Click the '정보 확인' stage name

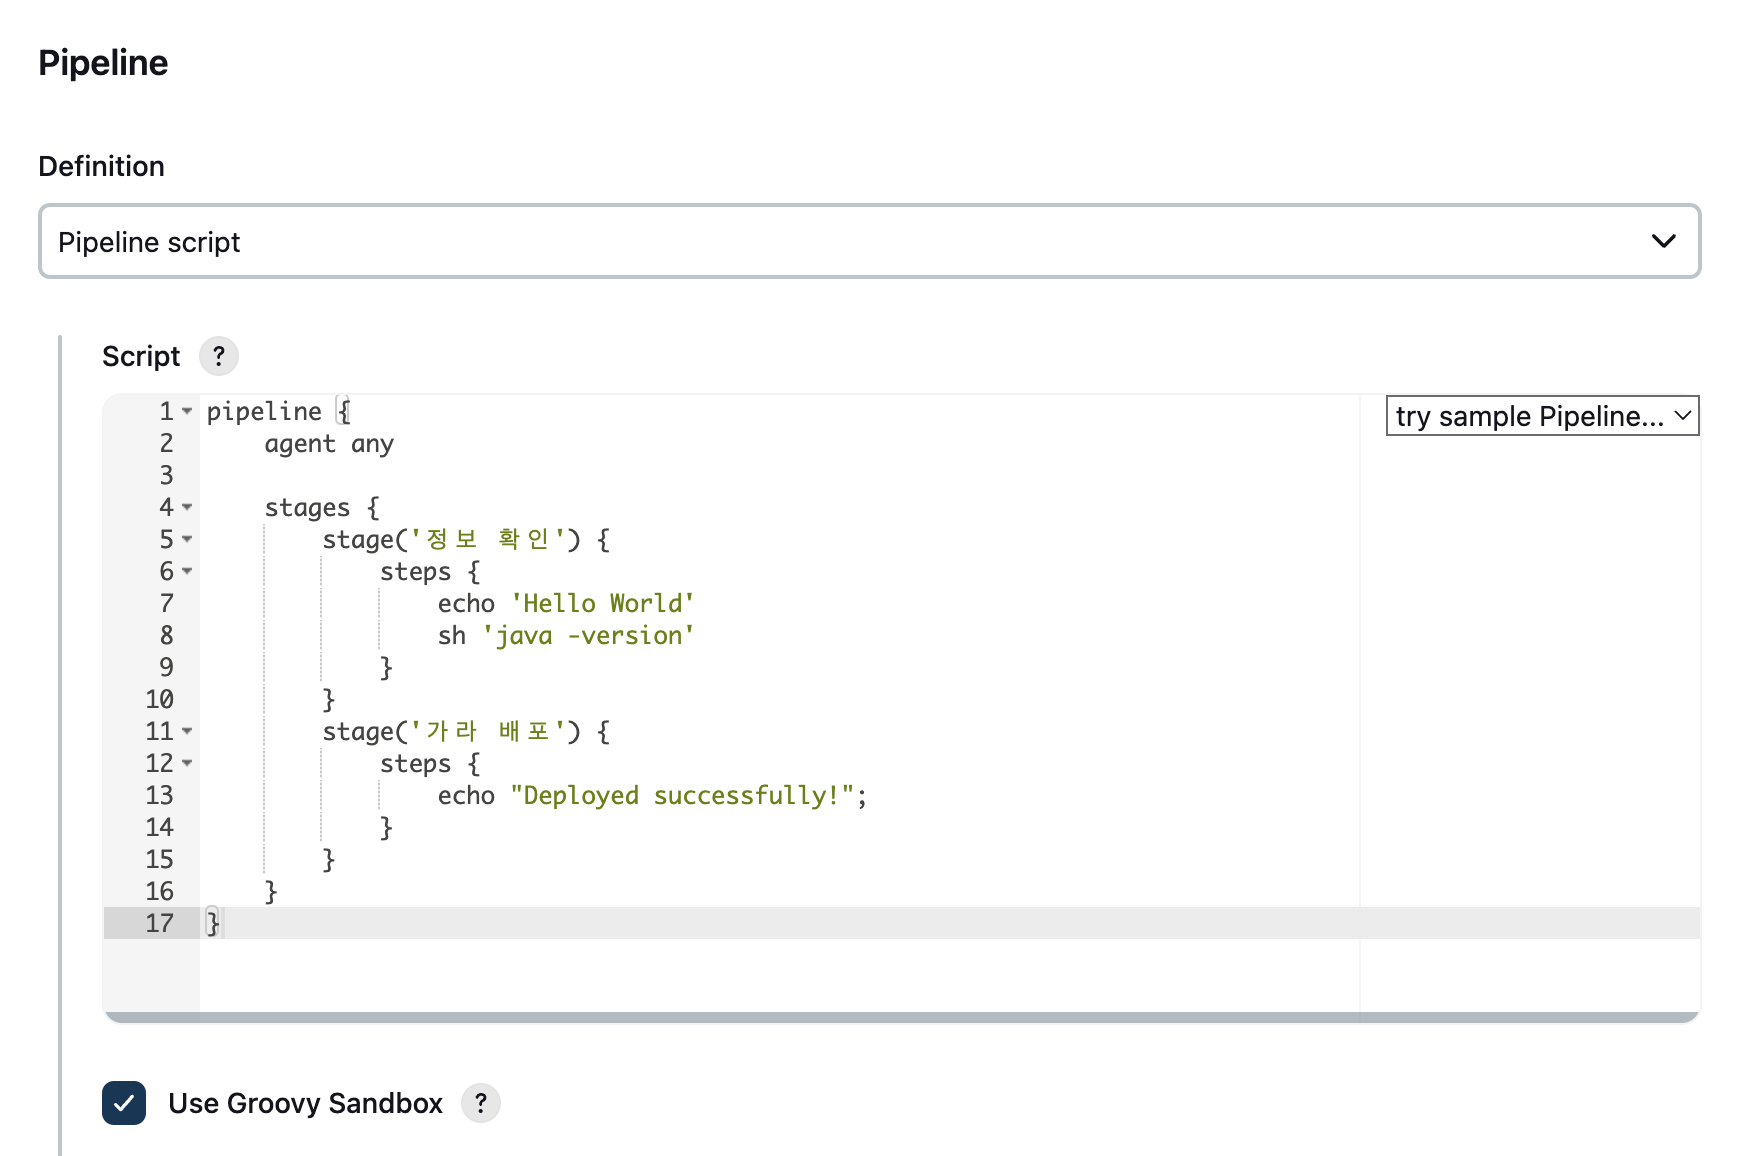[x=488, y=539]
